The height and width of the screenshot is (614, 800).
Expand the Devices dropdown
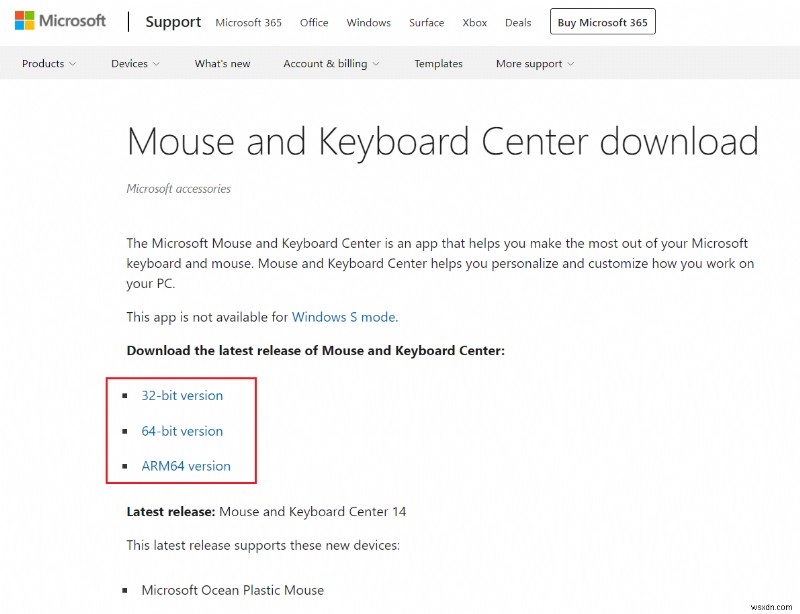click(131, 63)
